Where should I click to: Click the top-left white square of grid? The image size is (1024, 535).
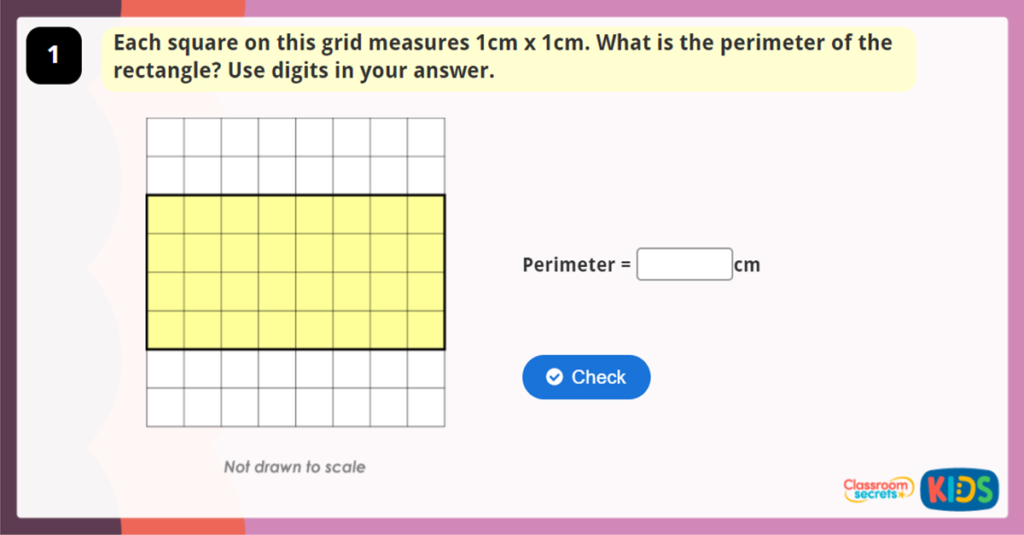(x=165, y=137)
